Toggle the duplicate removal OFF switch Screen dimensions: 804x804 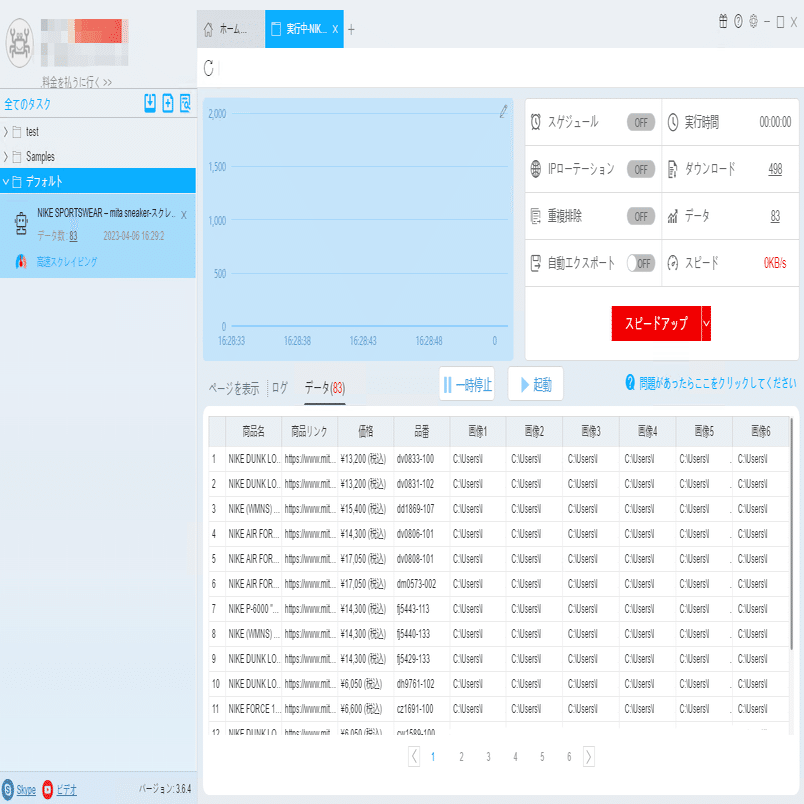641,216
